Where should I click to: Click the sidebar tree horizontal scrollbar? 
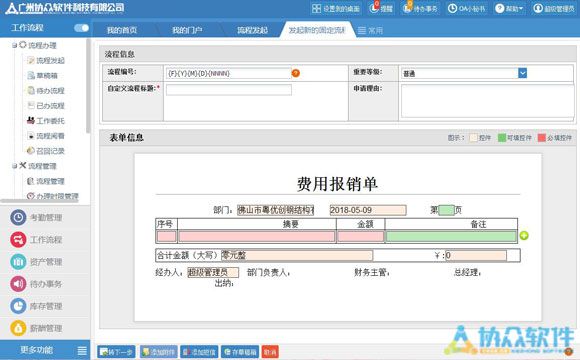click(40, 201)
